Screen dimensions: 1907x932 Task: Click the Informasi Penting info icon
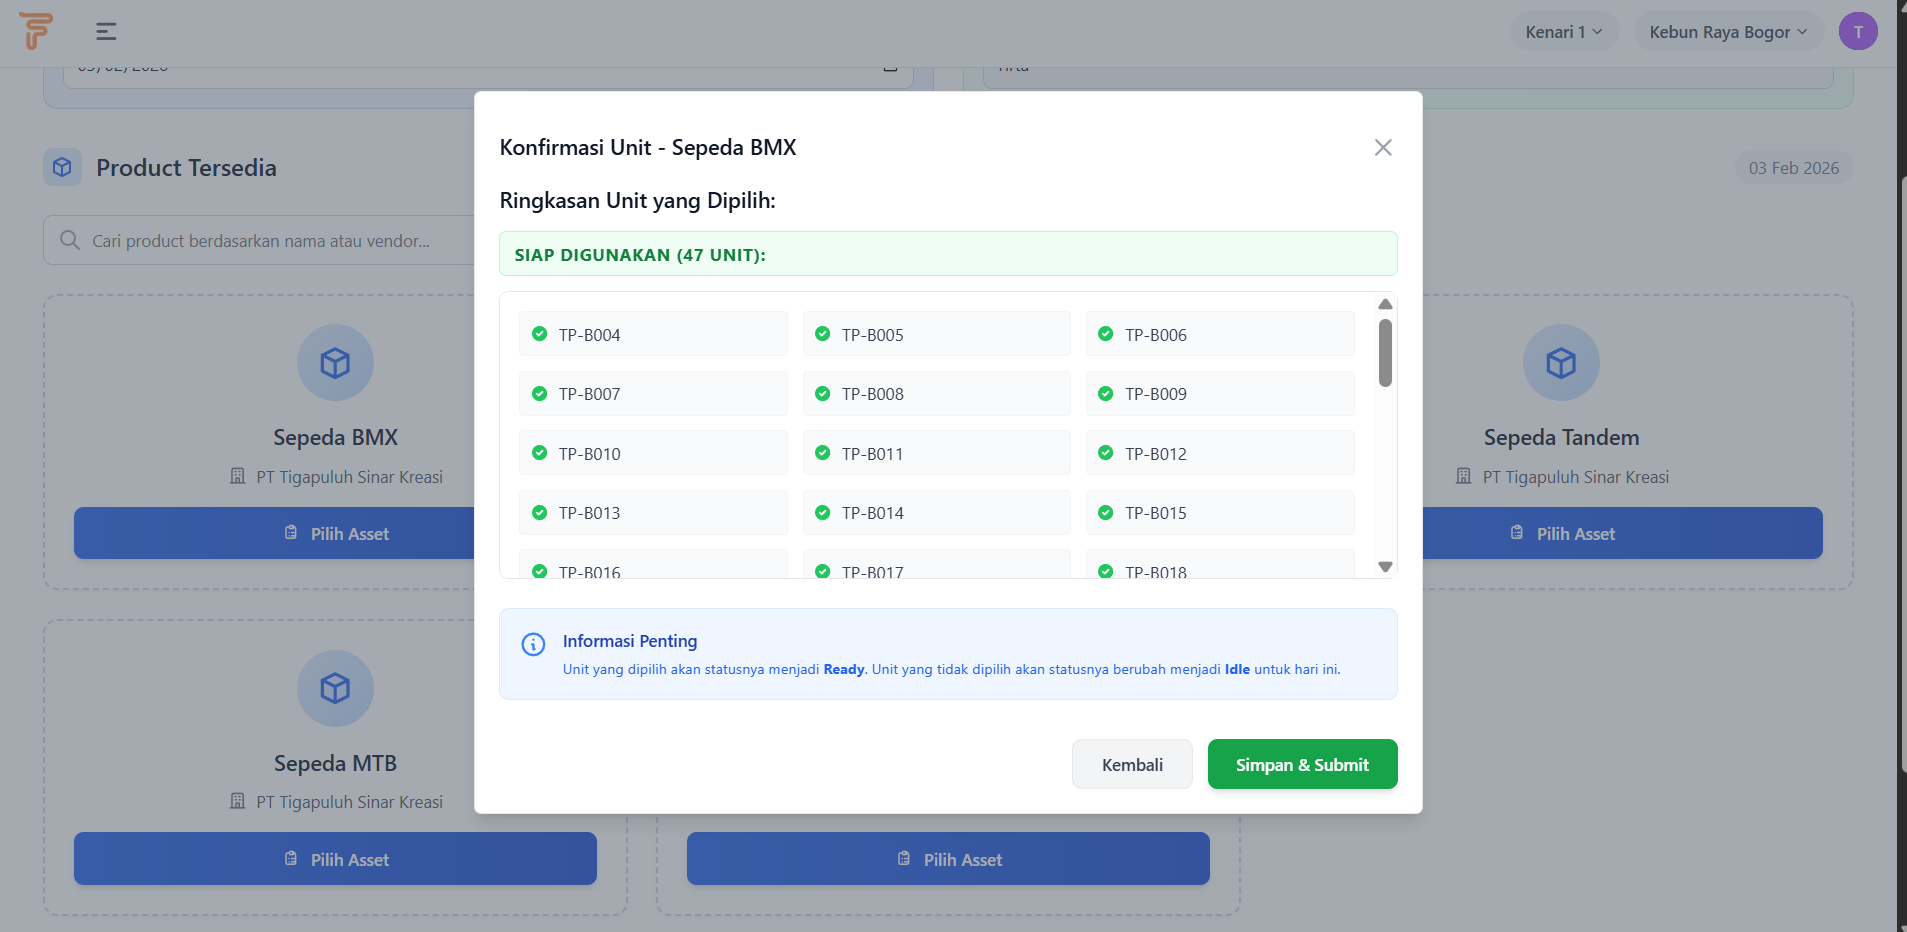[x=533, y=644]
